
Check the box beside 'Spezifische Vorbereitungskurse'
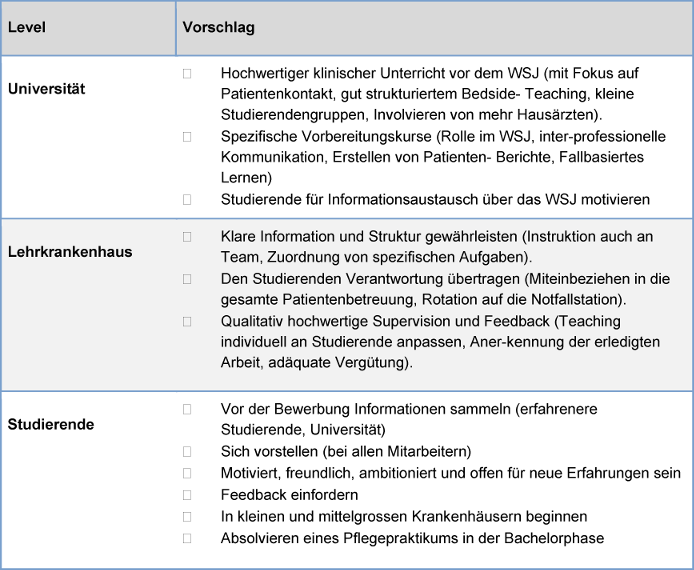point(187,136)
